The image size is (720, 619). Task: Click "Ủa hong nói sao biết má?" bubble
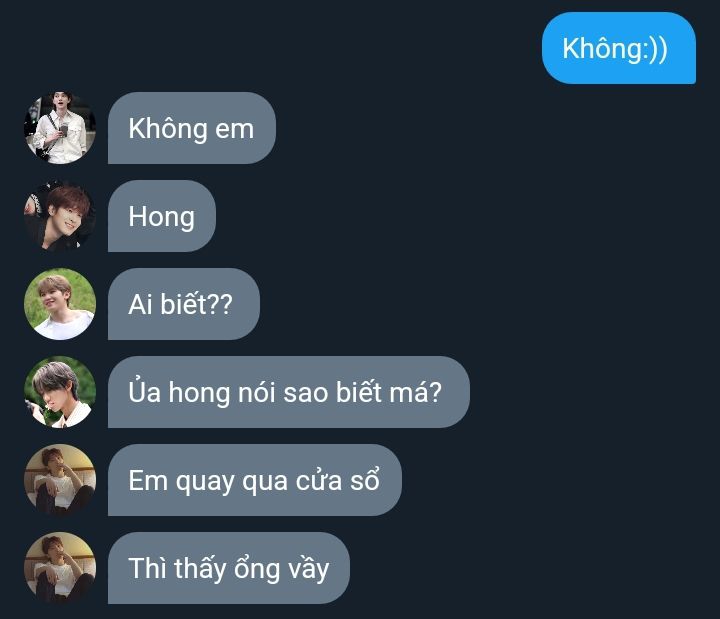coord(289,392)
